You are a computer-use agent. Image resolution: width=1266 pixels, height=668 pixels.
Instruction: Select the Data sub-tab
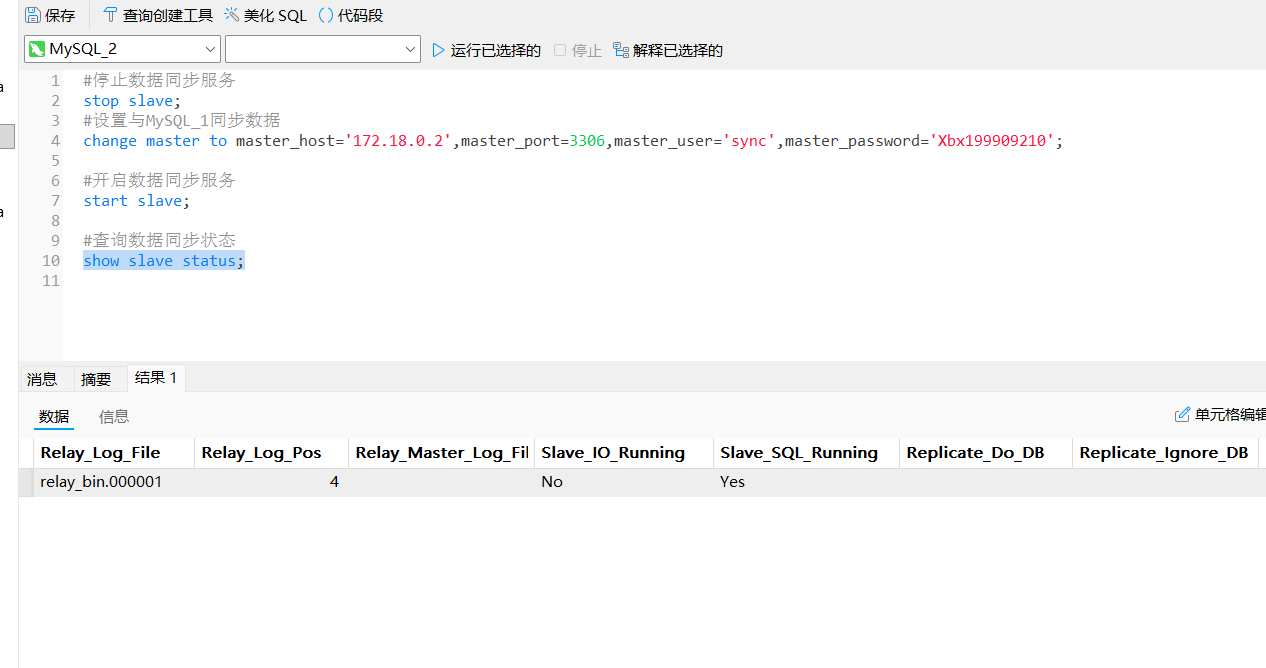54,416
